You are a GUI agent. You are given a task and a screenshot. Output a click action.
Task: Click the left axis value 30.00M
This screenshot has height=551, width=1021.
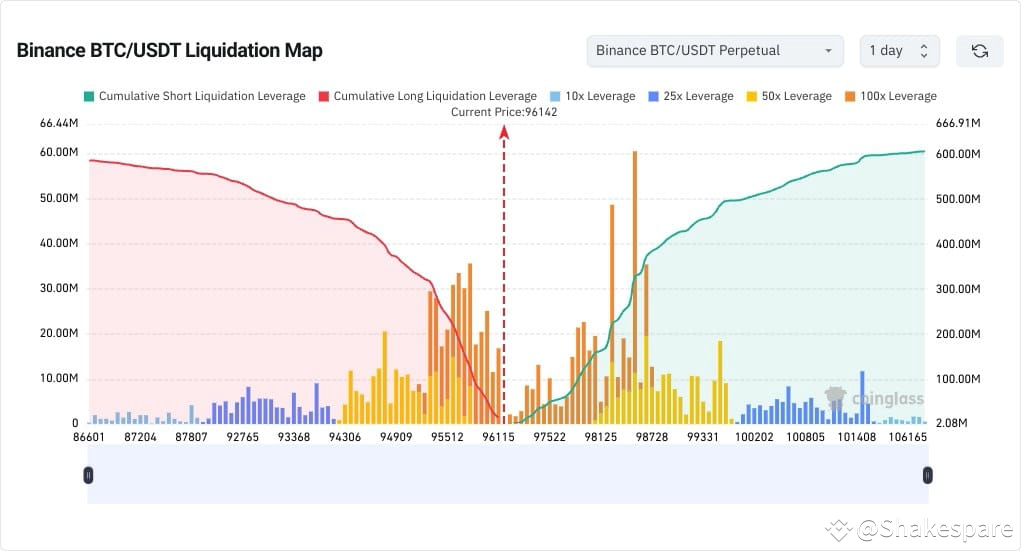click(x=59, y=288)
